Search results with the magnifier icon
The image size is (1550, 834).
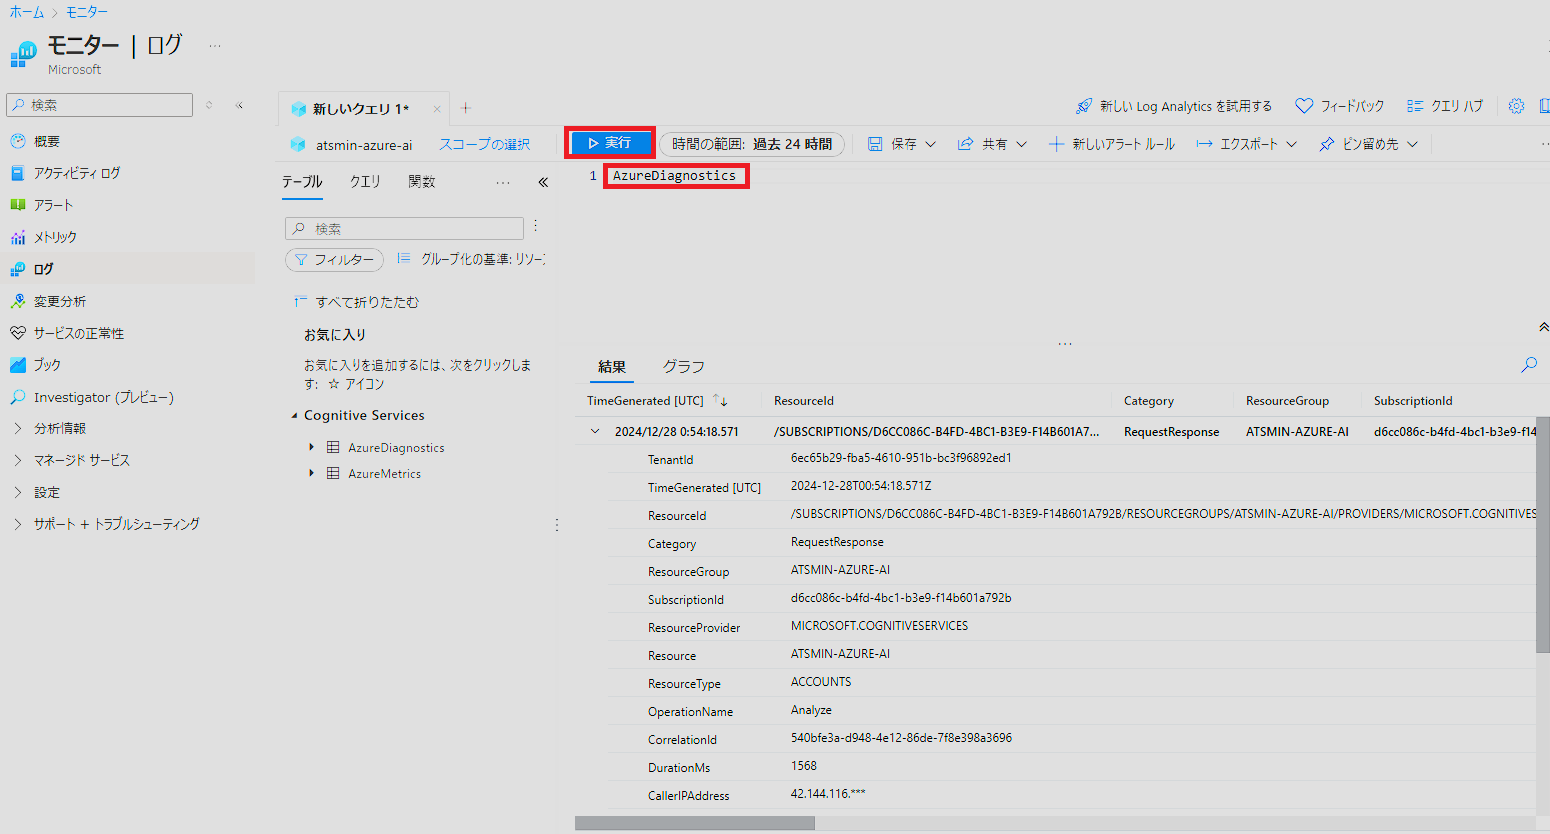[1529, 365]
